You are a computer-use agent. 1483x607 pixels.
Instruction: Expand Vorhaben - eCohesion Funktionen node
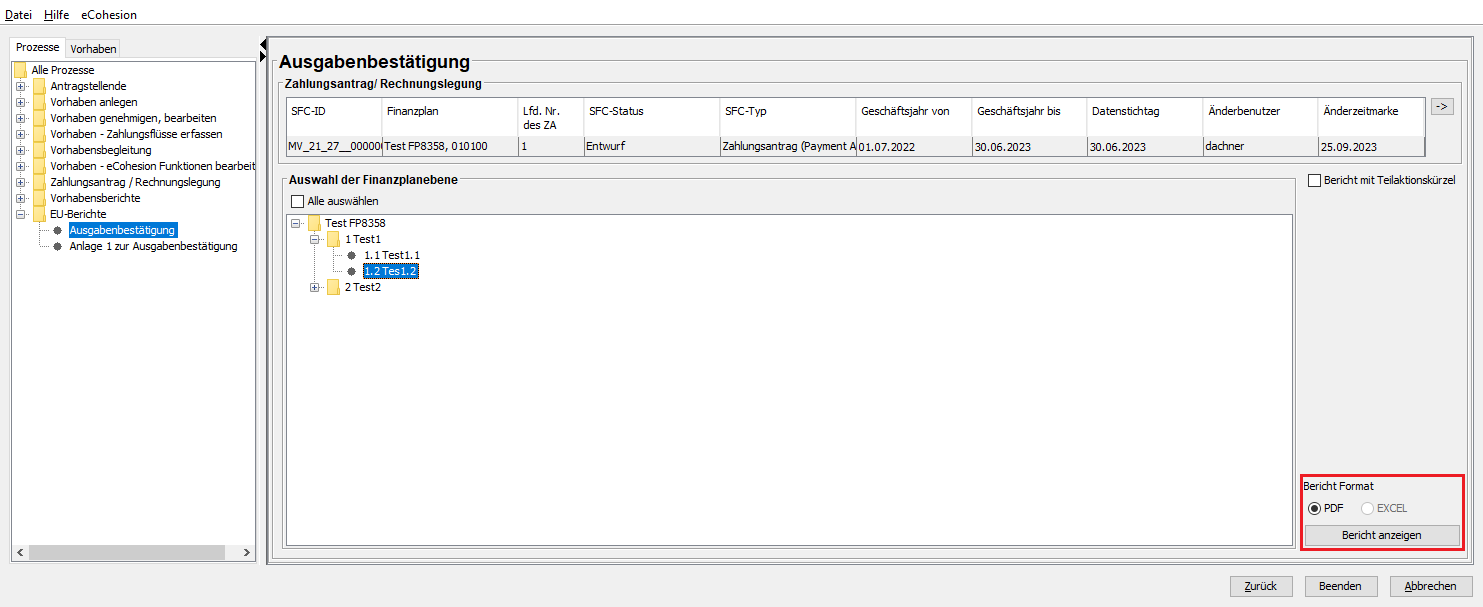tap(20, 166)
